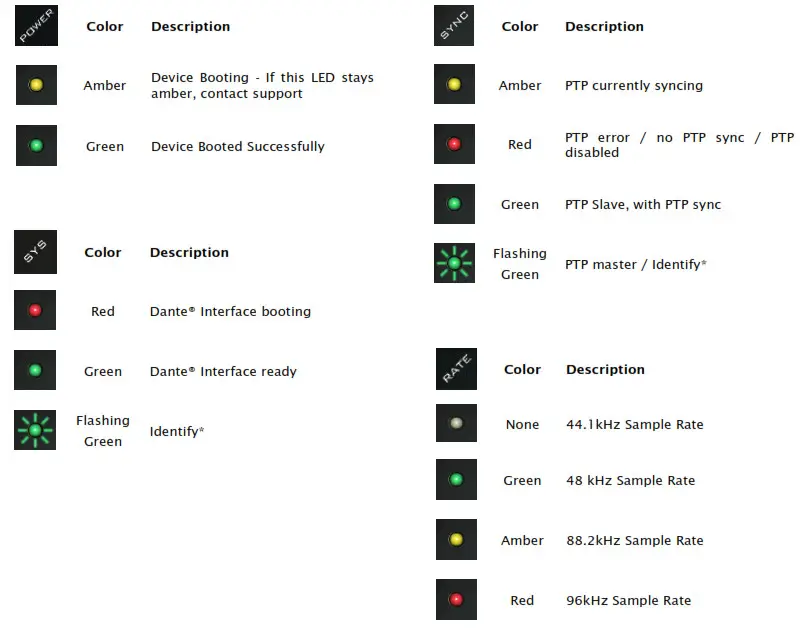This screenshot has height=628, width=800.
Task: Click the green 48 kHz Sample Rate LED
Action: 456,480
